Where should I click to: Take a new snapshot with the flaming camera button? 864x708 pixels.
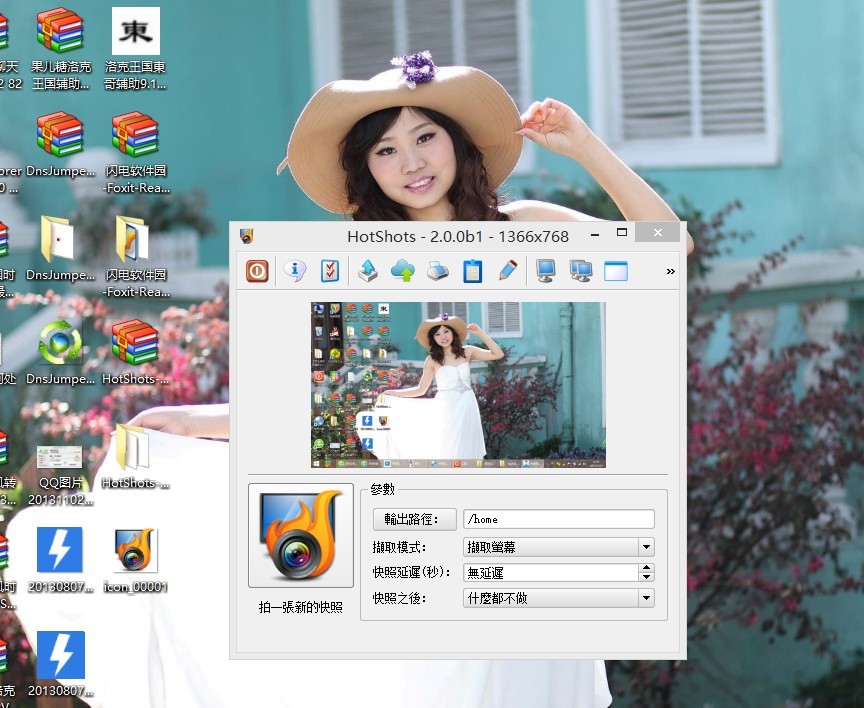point(301,536)
